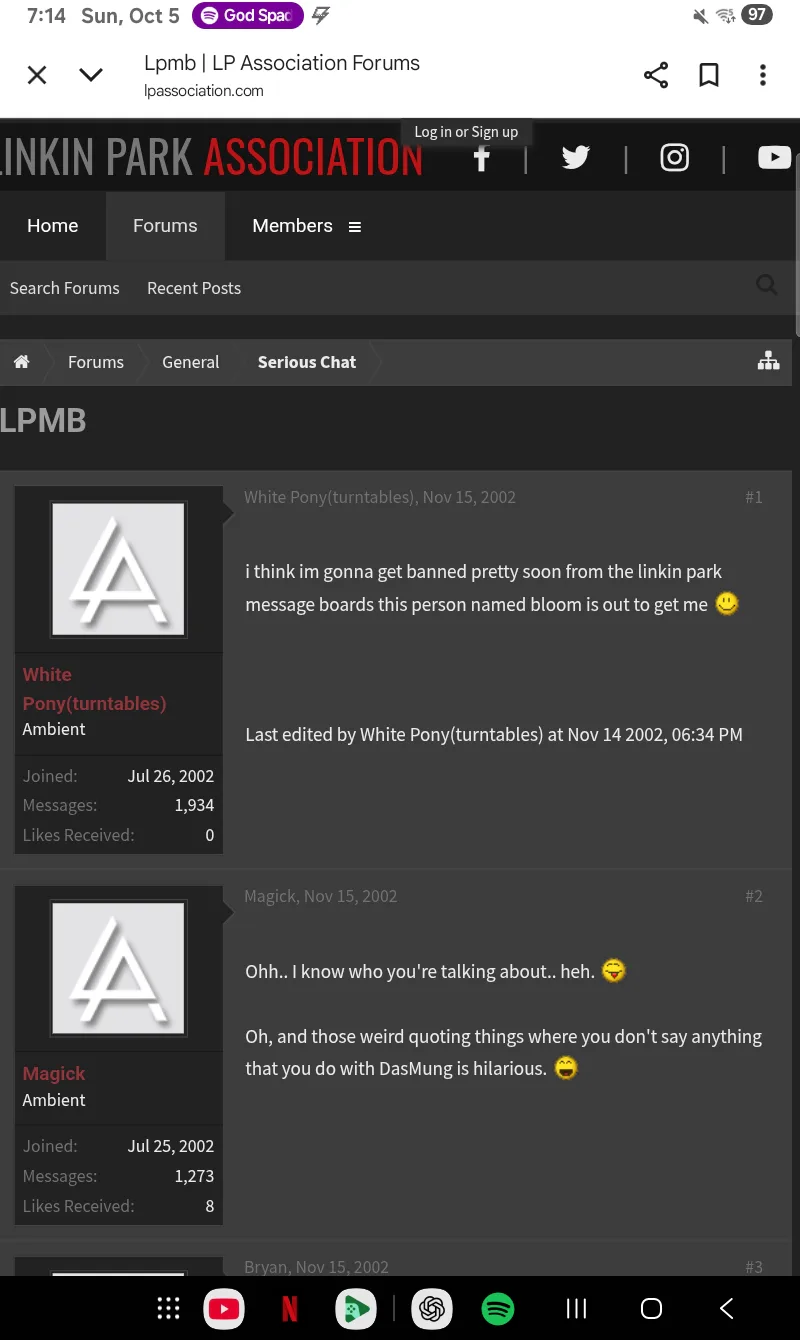This screenshot has width=800, height=1340.
Task: Go to the Home tab
Action: [53, 226]
